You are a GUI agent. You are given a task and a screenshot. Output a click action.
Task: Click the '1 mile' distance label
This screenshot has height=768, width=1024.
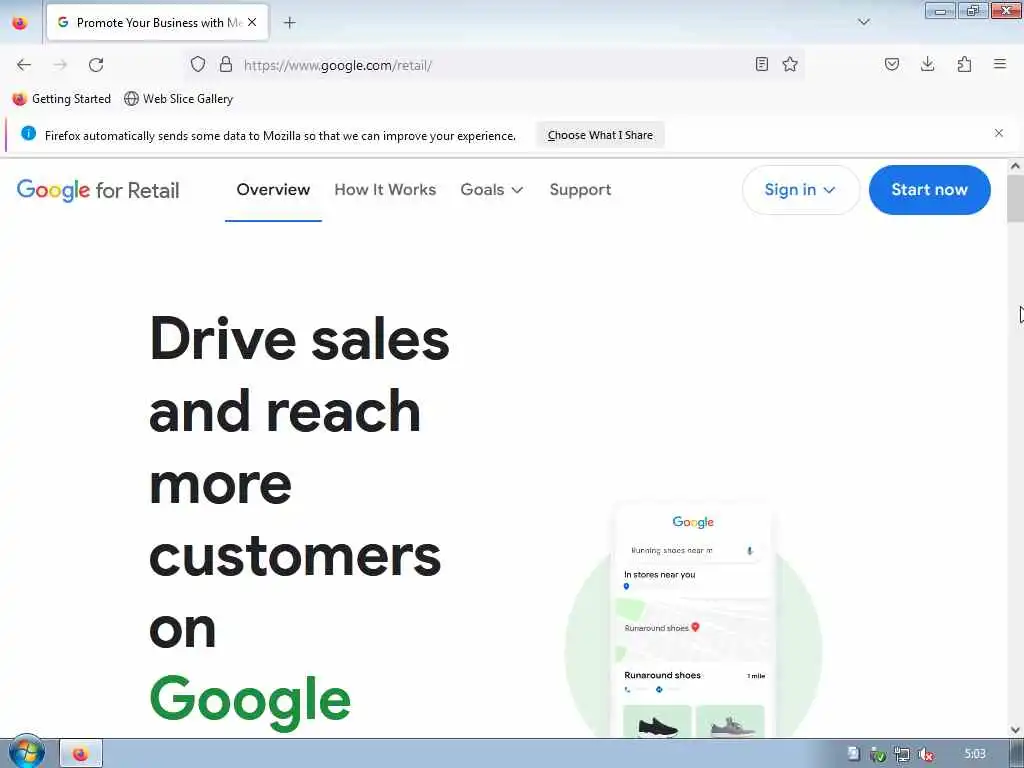pos(756,676)
